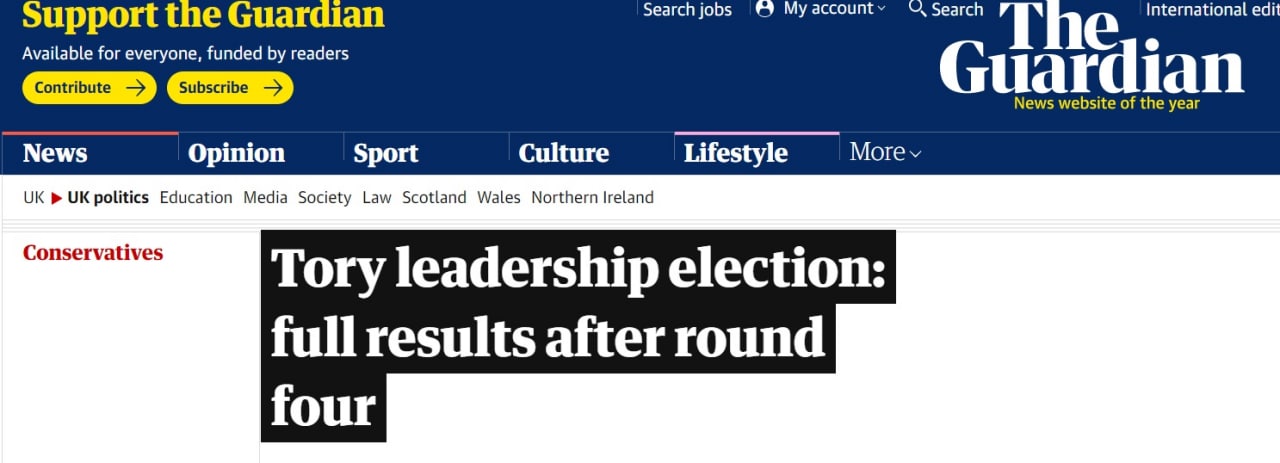
Task: Navigate to the Education subsection
Action: click(196, 198)
